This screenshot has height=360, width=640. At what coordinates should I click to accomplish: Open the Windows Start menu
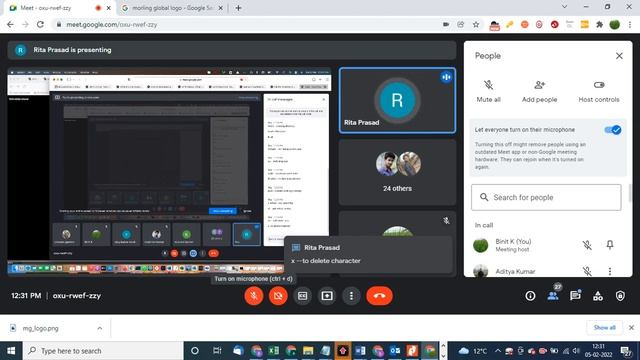tap(11, 351)
